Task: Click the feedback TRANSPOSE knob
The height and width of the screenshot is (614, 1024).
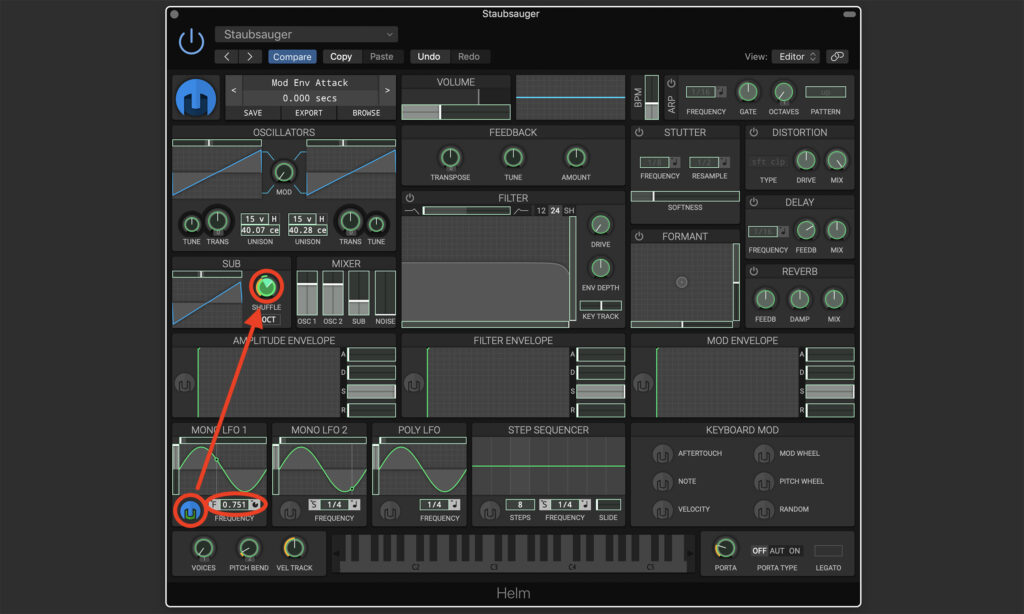Action: click(450, 157)
